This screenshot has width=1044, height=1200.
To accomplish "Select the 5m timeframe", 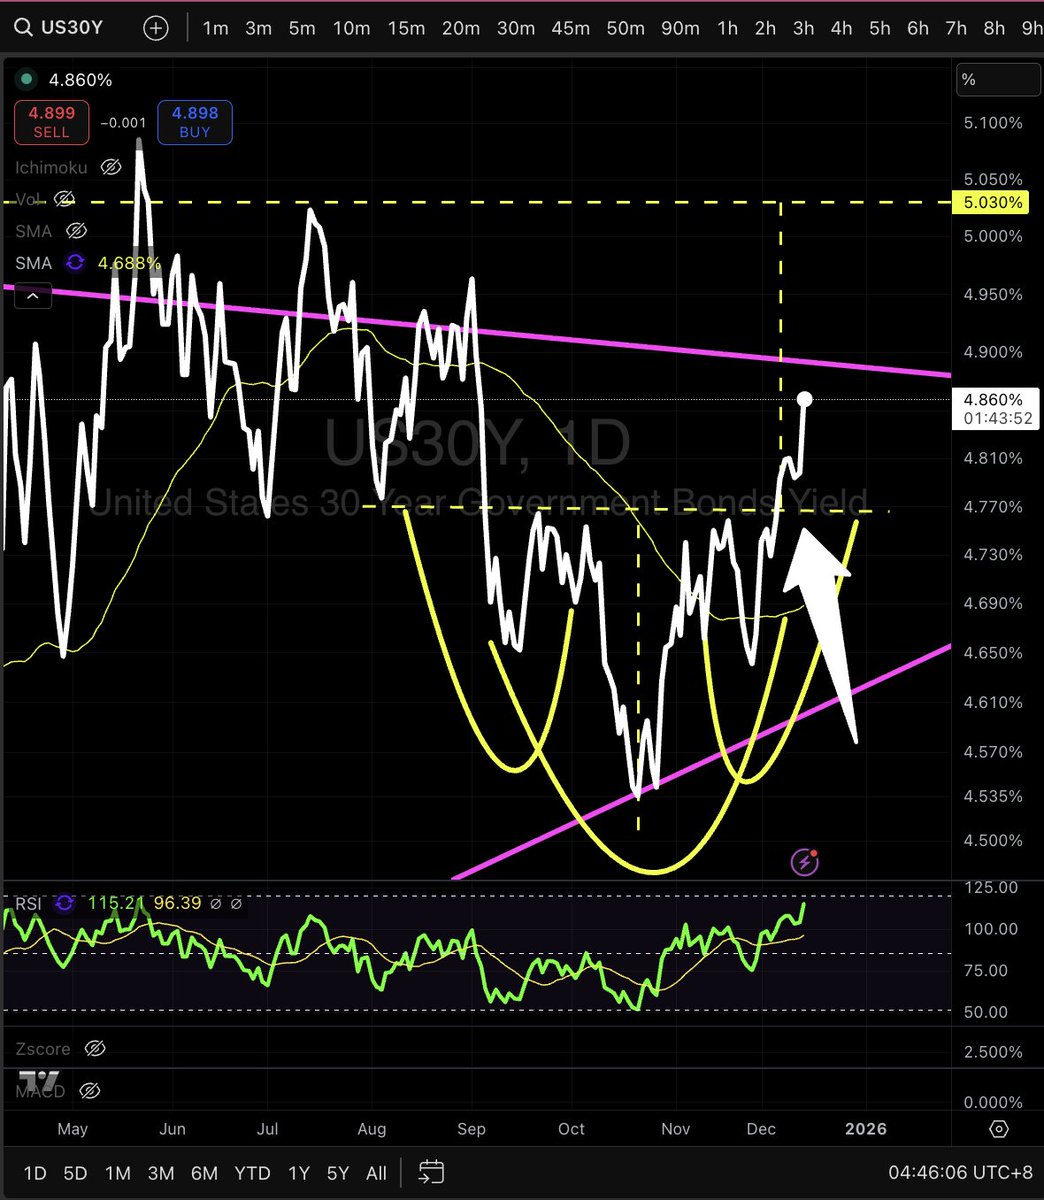I will [x=302, y=28].
